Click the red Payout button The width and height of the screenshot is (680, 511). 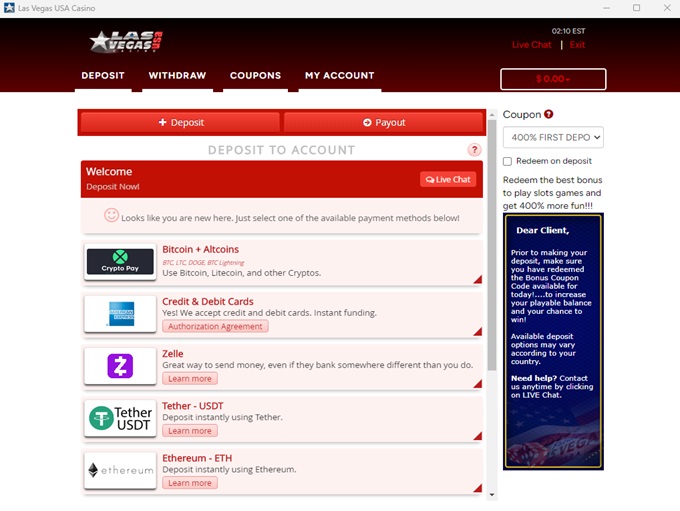coord(383,122)
